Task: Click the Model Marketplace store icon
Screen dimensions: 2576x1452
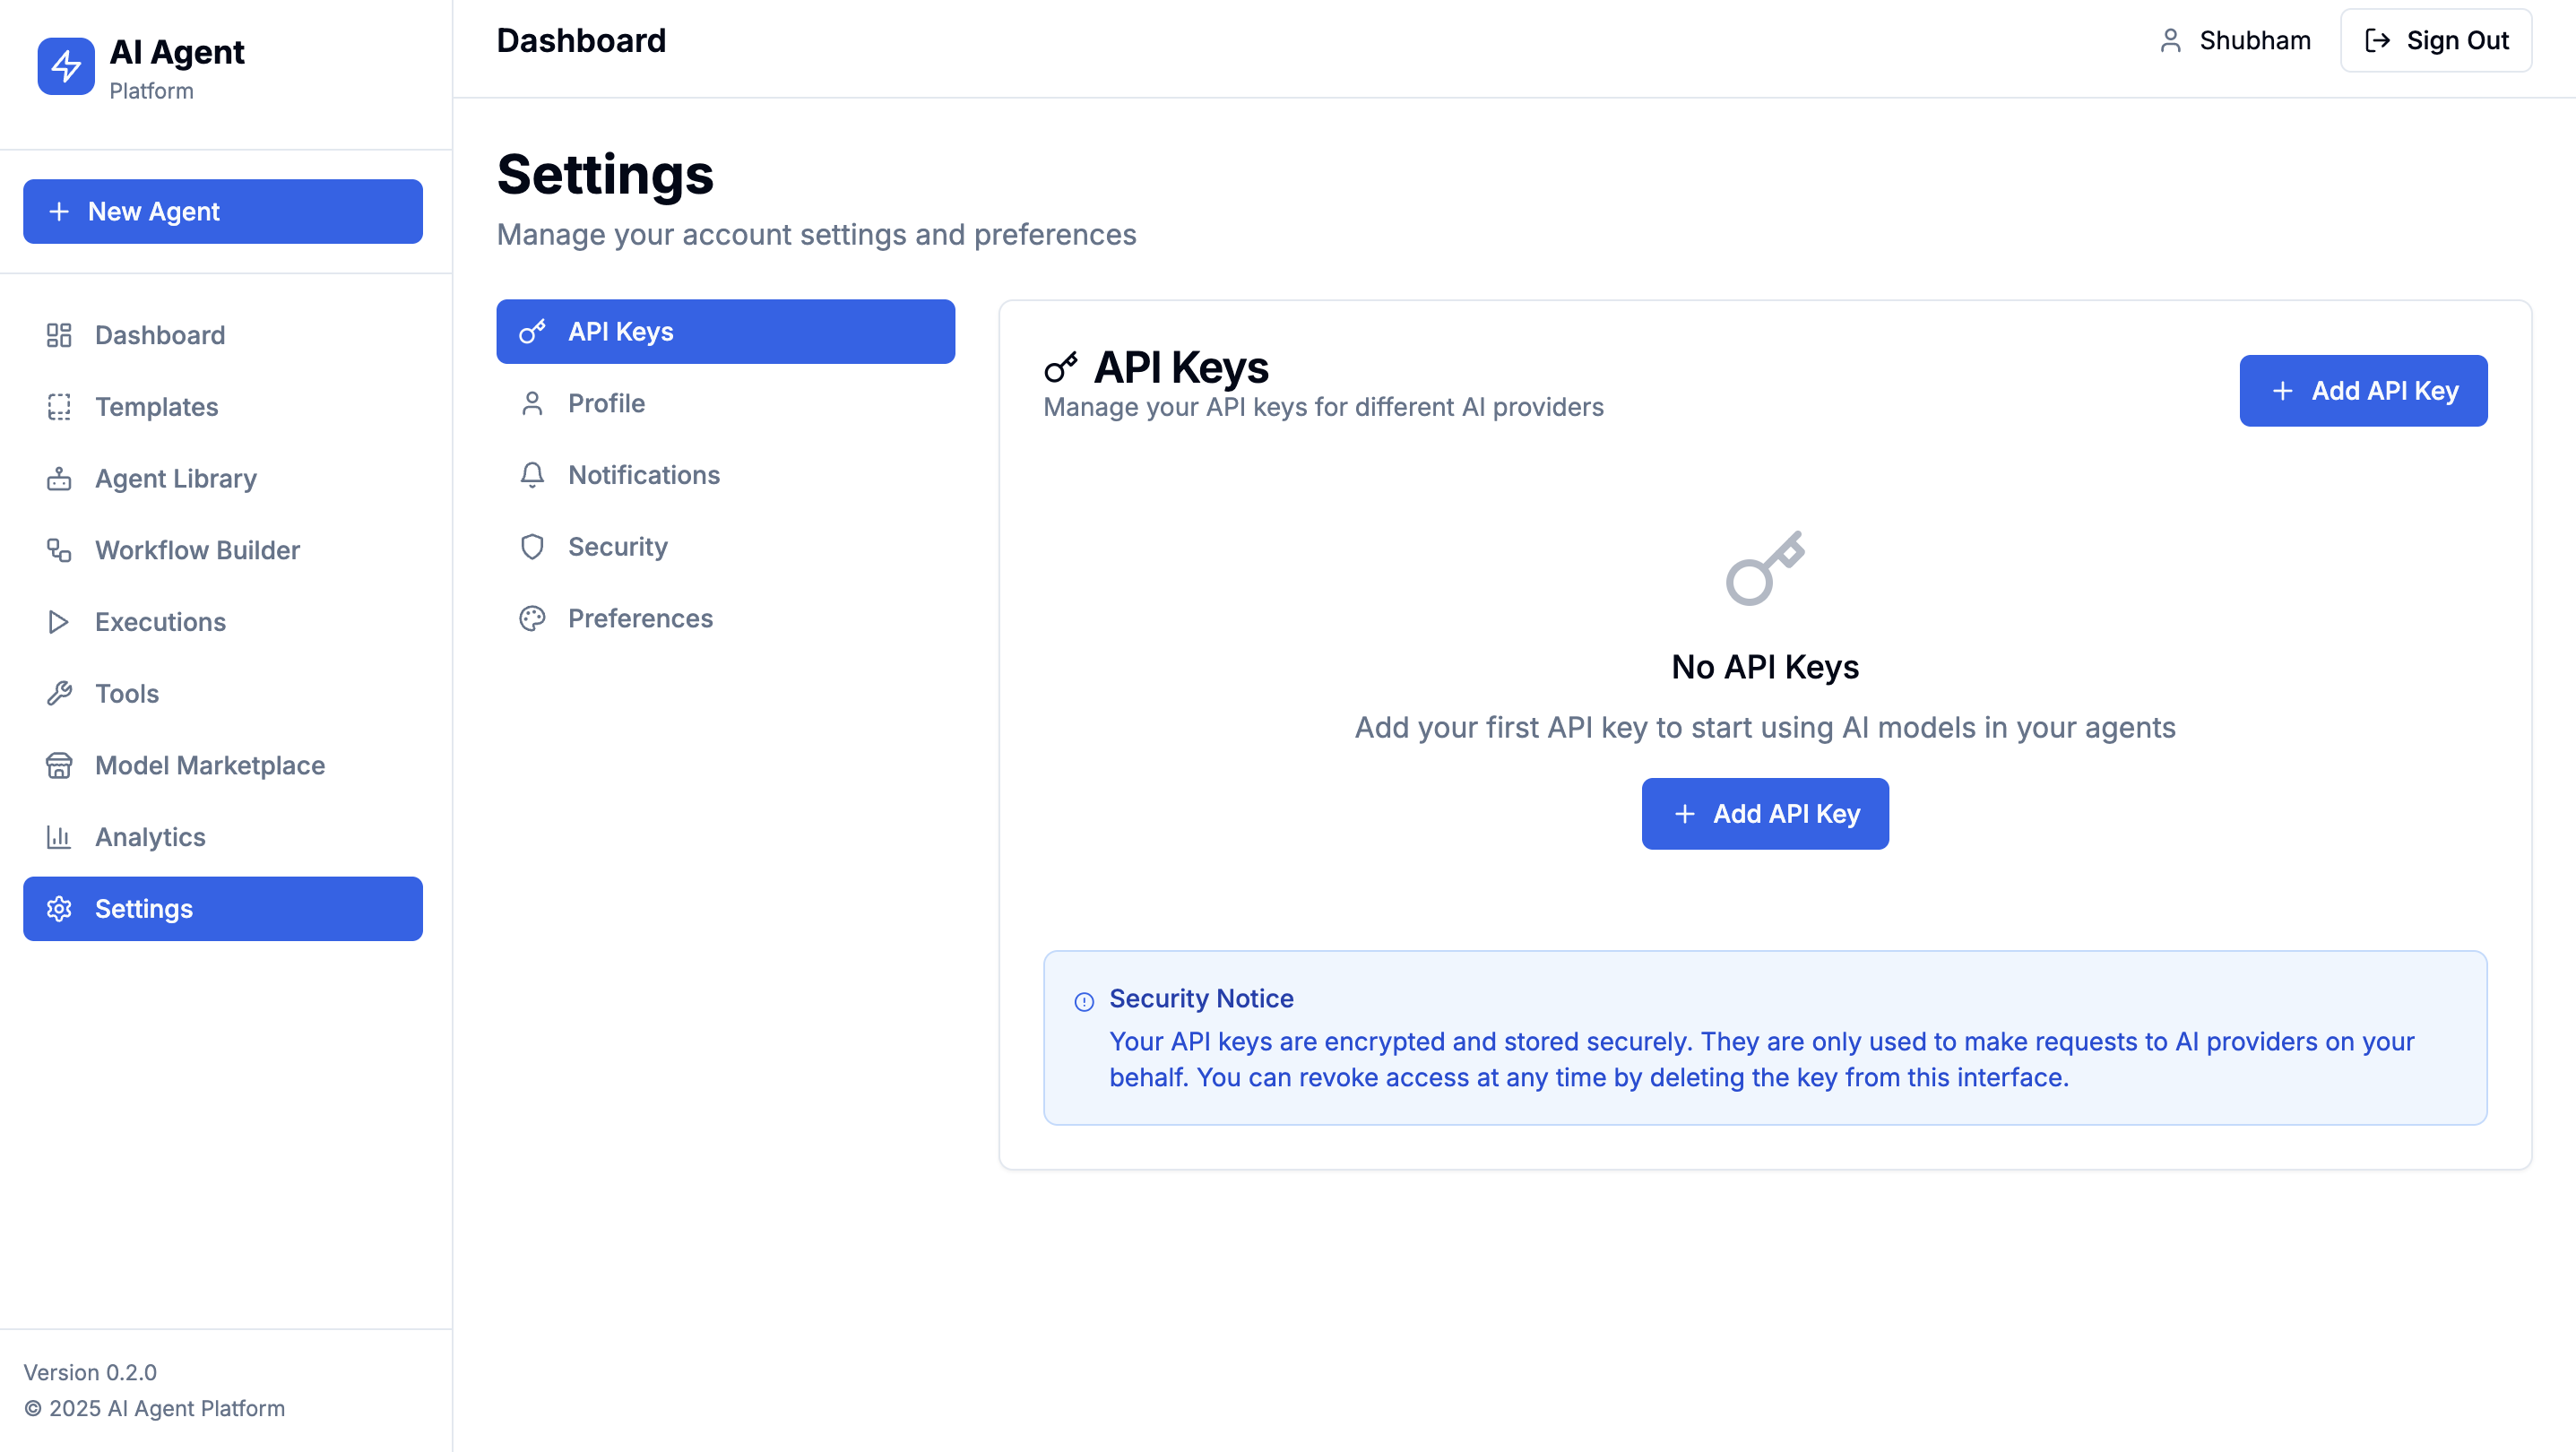Action: (59, 765)
